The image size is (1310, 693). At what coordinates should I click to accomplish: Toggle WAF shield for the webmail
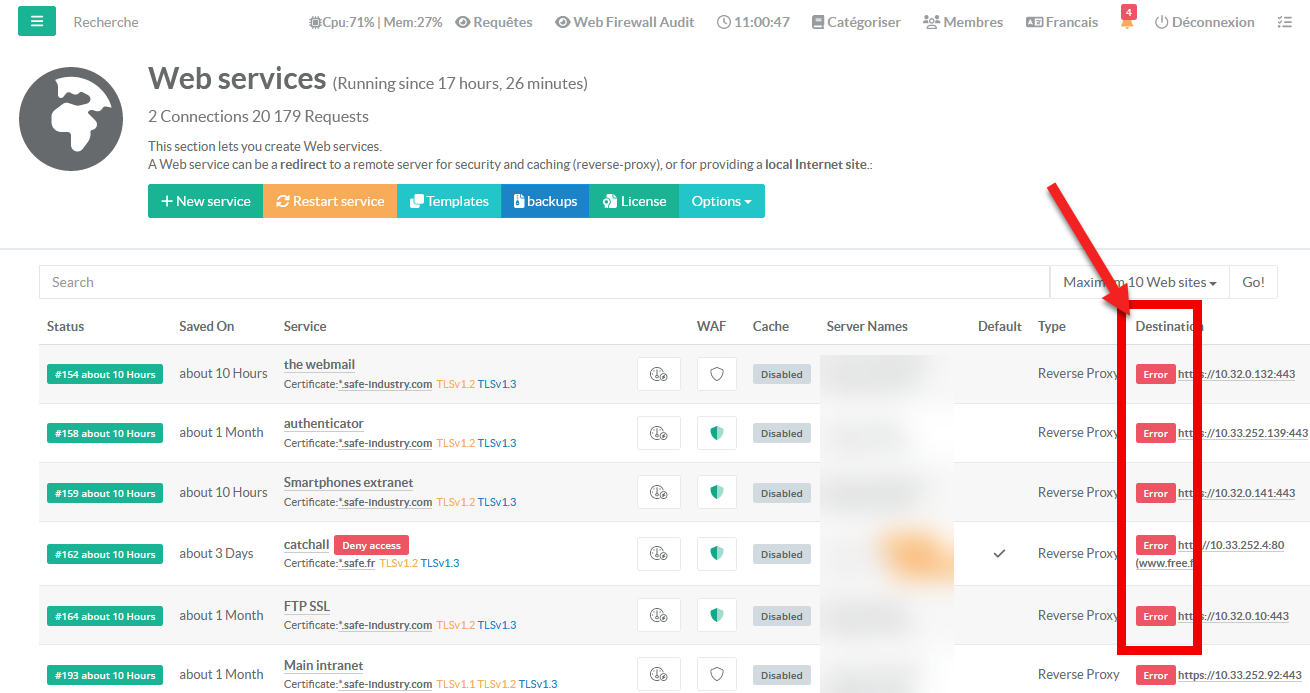coord(716,374)
